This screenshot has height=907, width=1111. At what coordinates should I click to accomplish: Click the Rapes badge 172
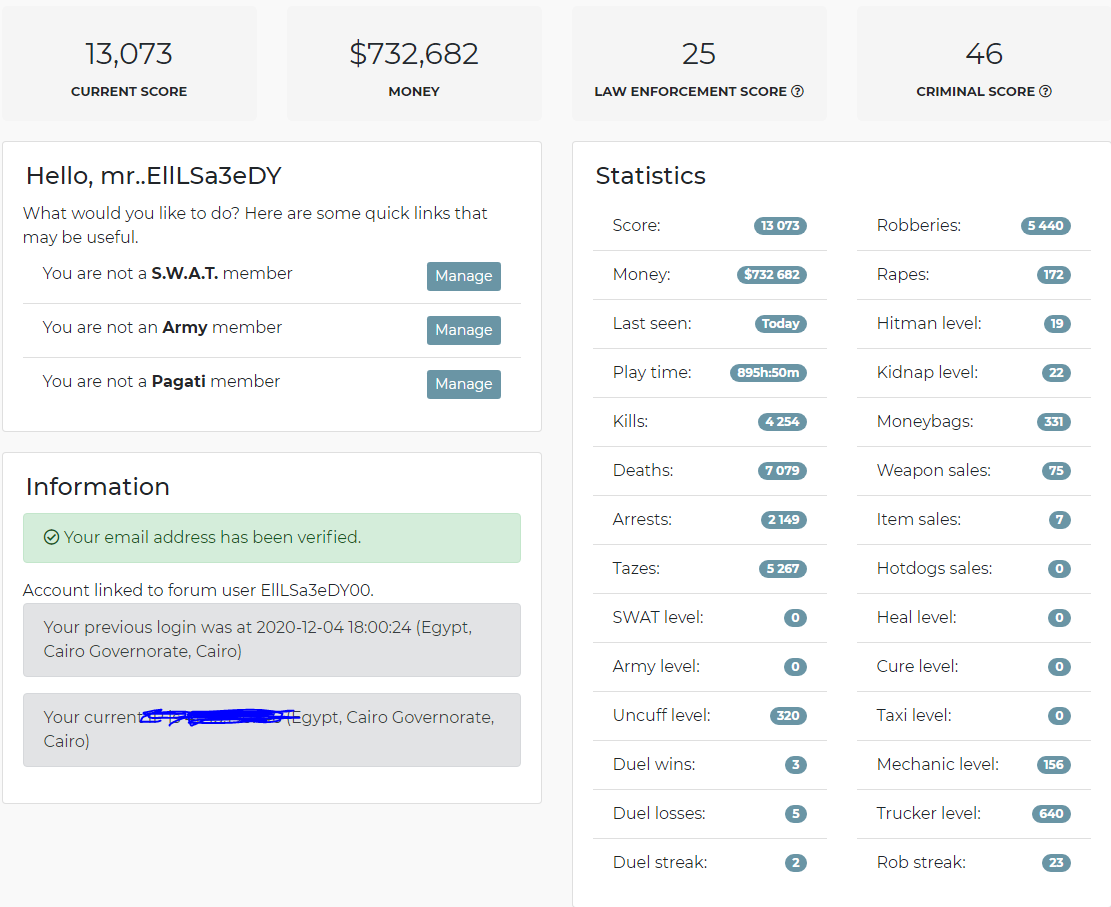point(1054,275)
